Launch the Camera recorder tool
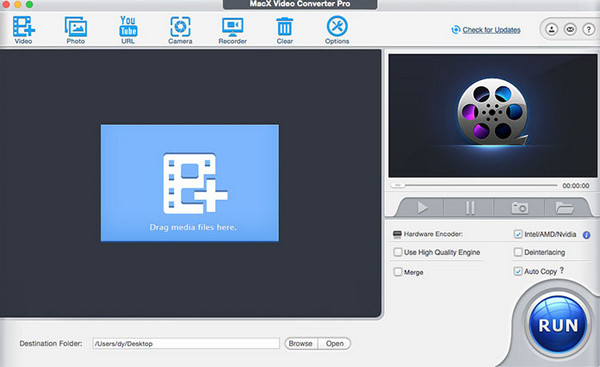Viewport: 600px width, 367px height. click(180, 29)
